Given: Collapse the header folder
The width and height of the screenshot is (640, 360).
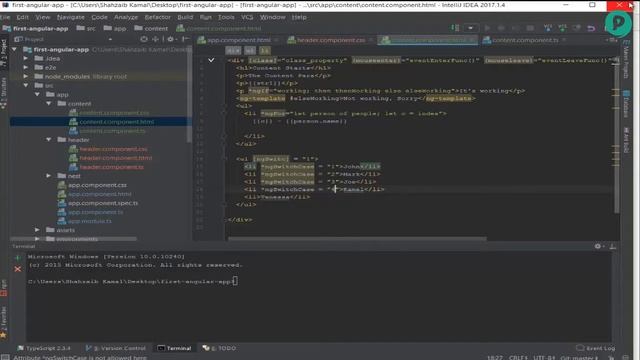Looking at the screenshot, I should click(x=49, y=140).
